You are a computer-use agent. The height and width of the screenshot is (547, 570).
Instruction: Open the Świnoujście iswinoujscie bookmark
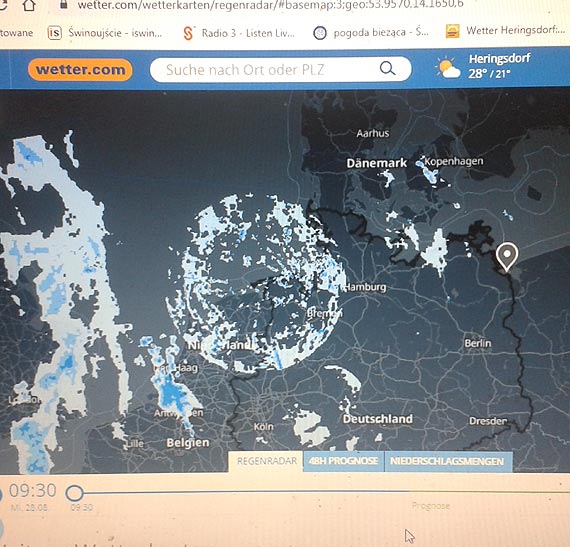tap(105, 33)
